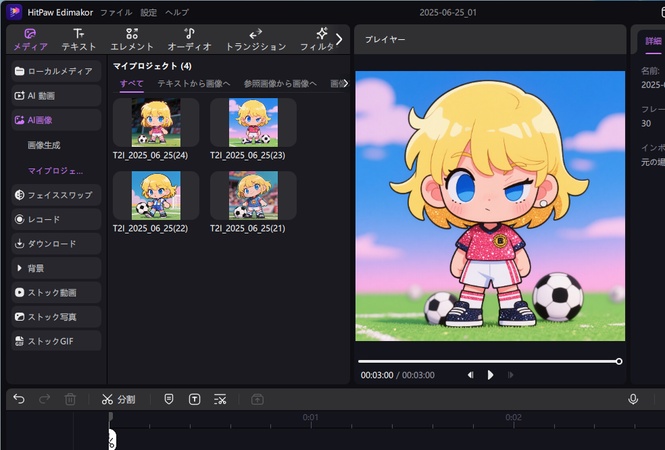Screen dimensions: 665x450
Task: Open マイプロジェ... sub-item
Action: click(56, 171)
